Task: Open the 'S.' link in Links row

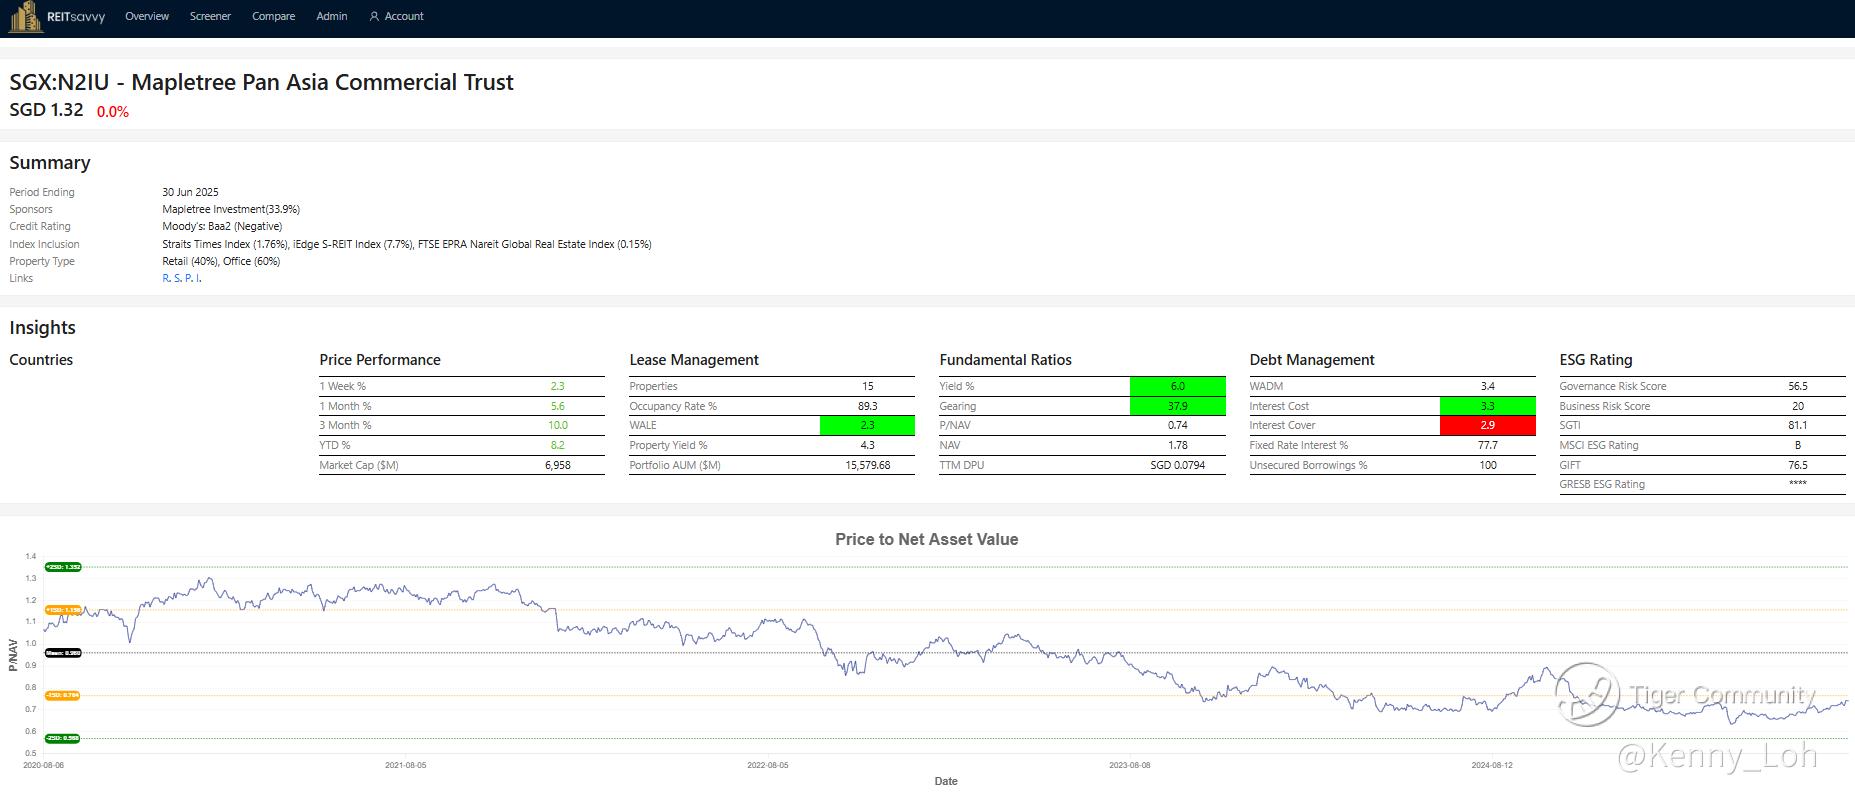Action: (x=177, y=279)
